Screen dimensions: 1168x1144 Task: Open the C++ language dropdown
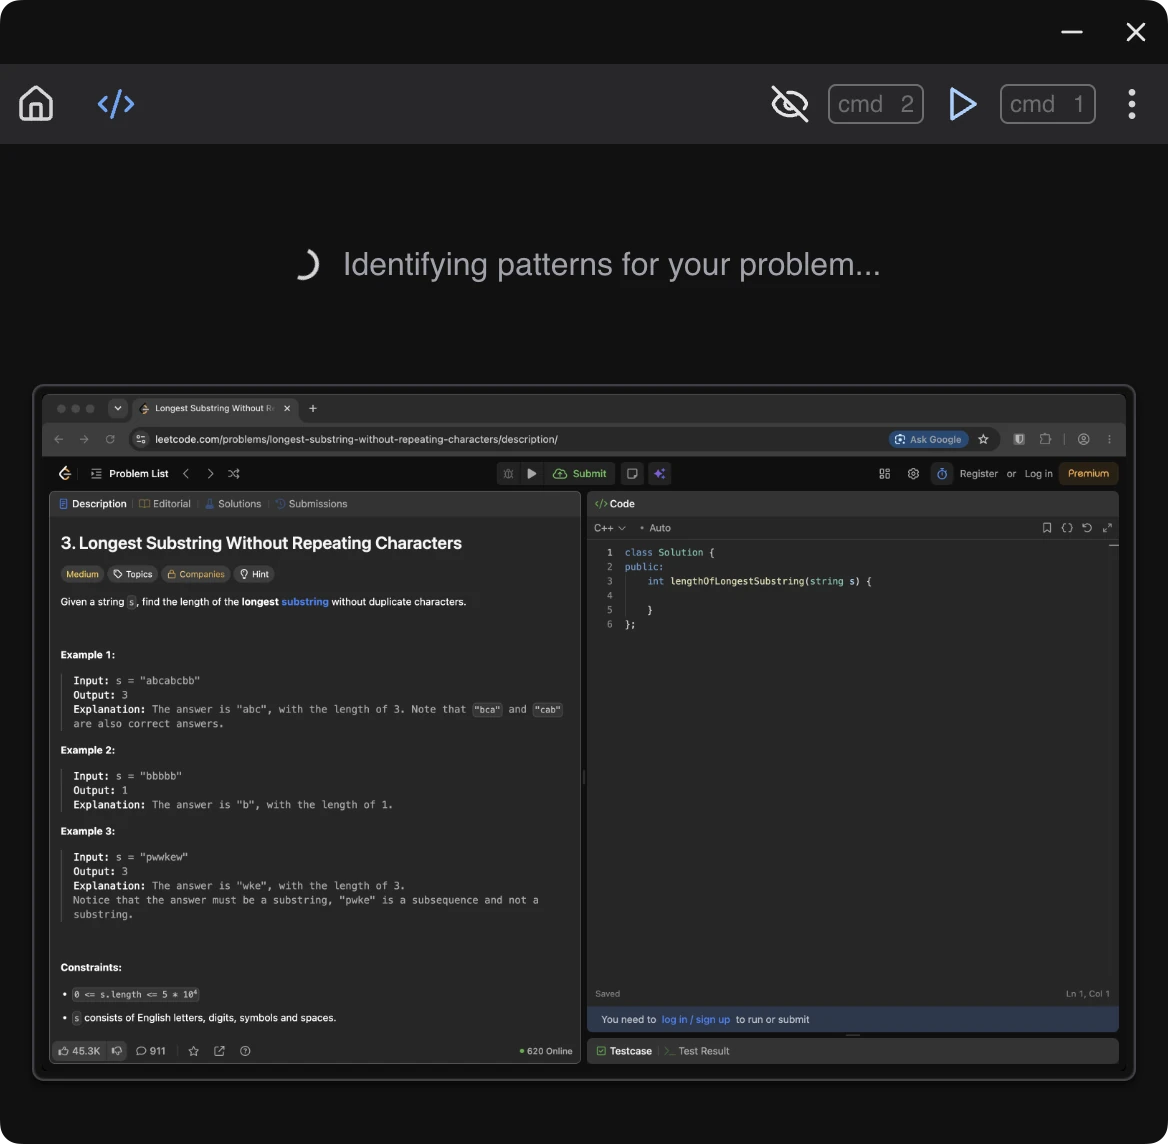(609, 528)
